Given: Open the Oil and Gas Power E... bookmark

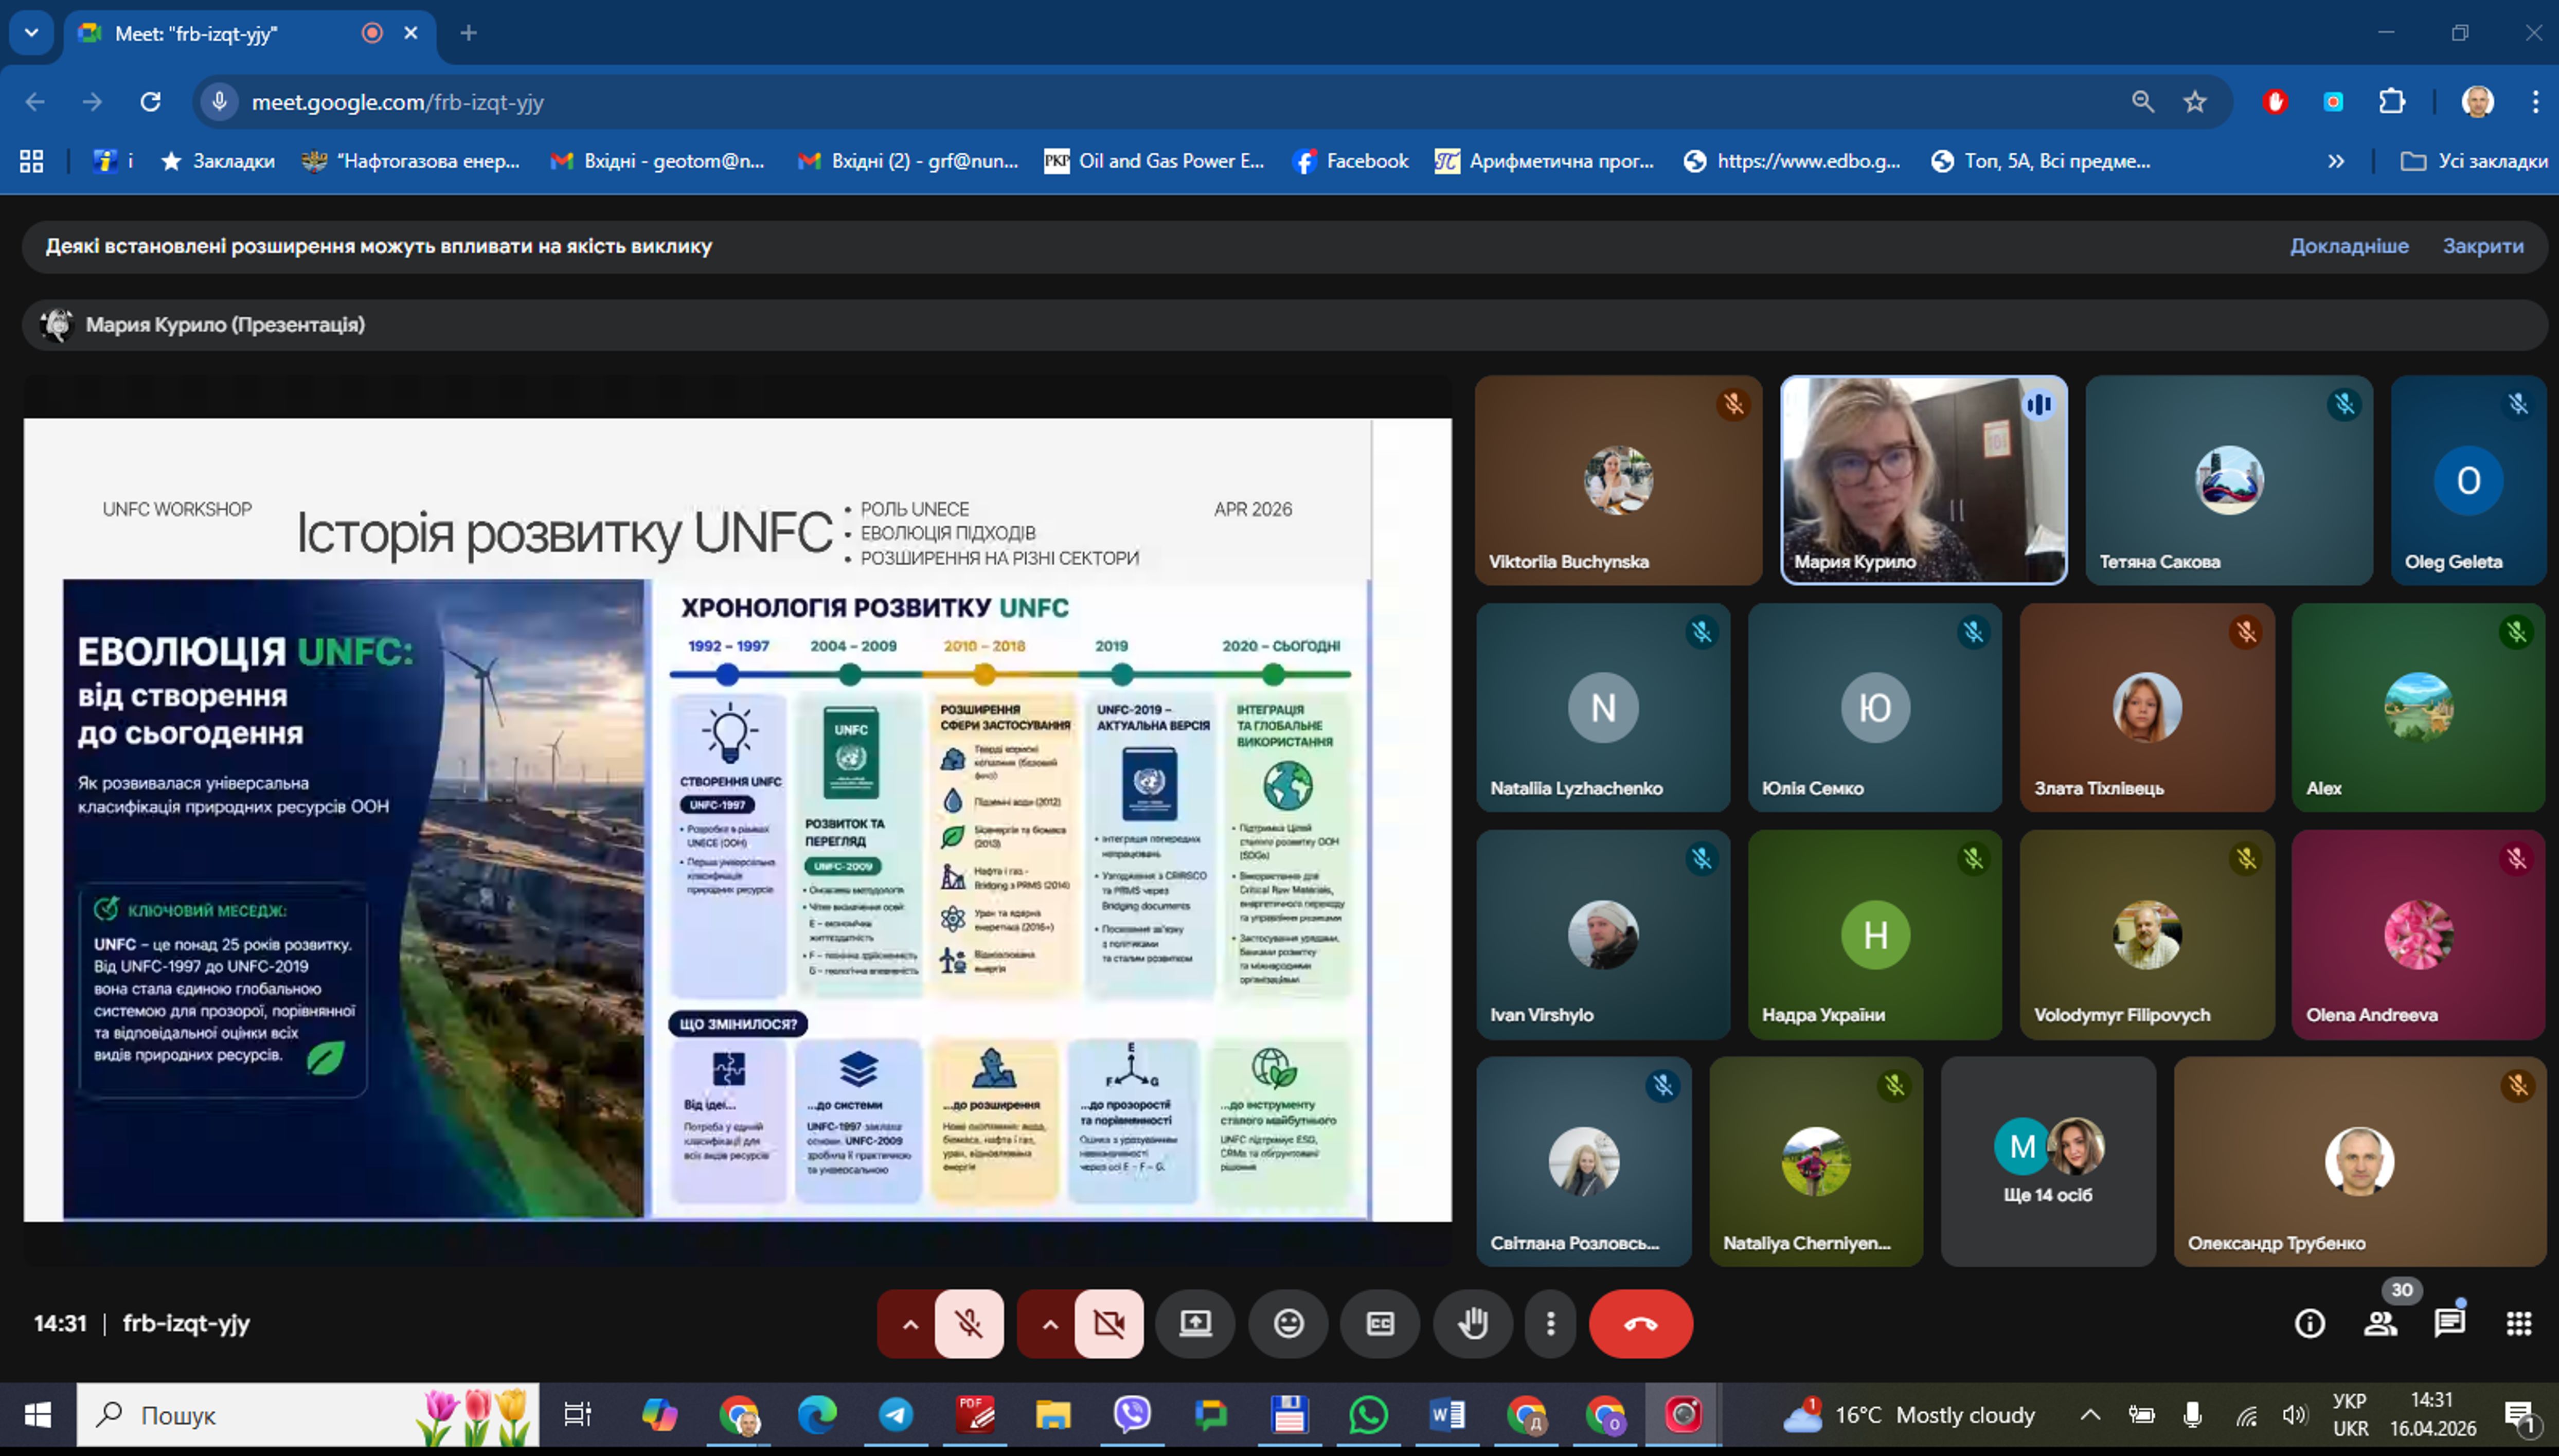Looking at the screenshot, I should (1154, 161).
